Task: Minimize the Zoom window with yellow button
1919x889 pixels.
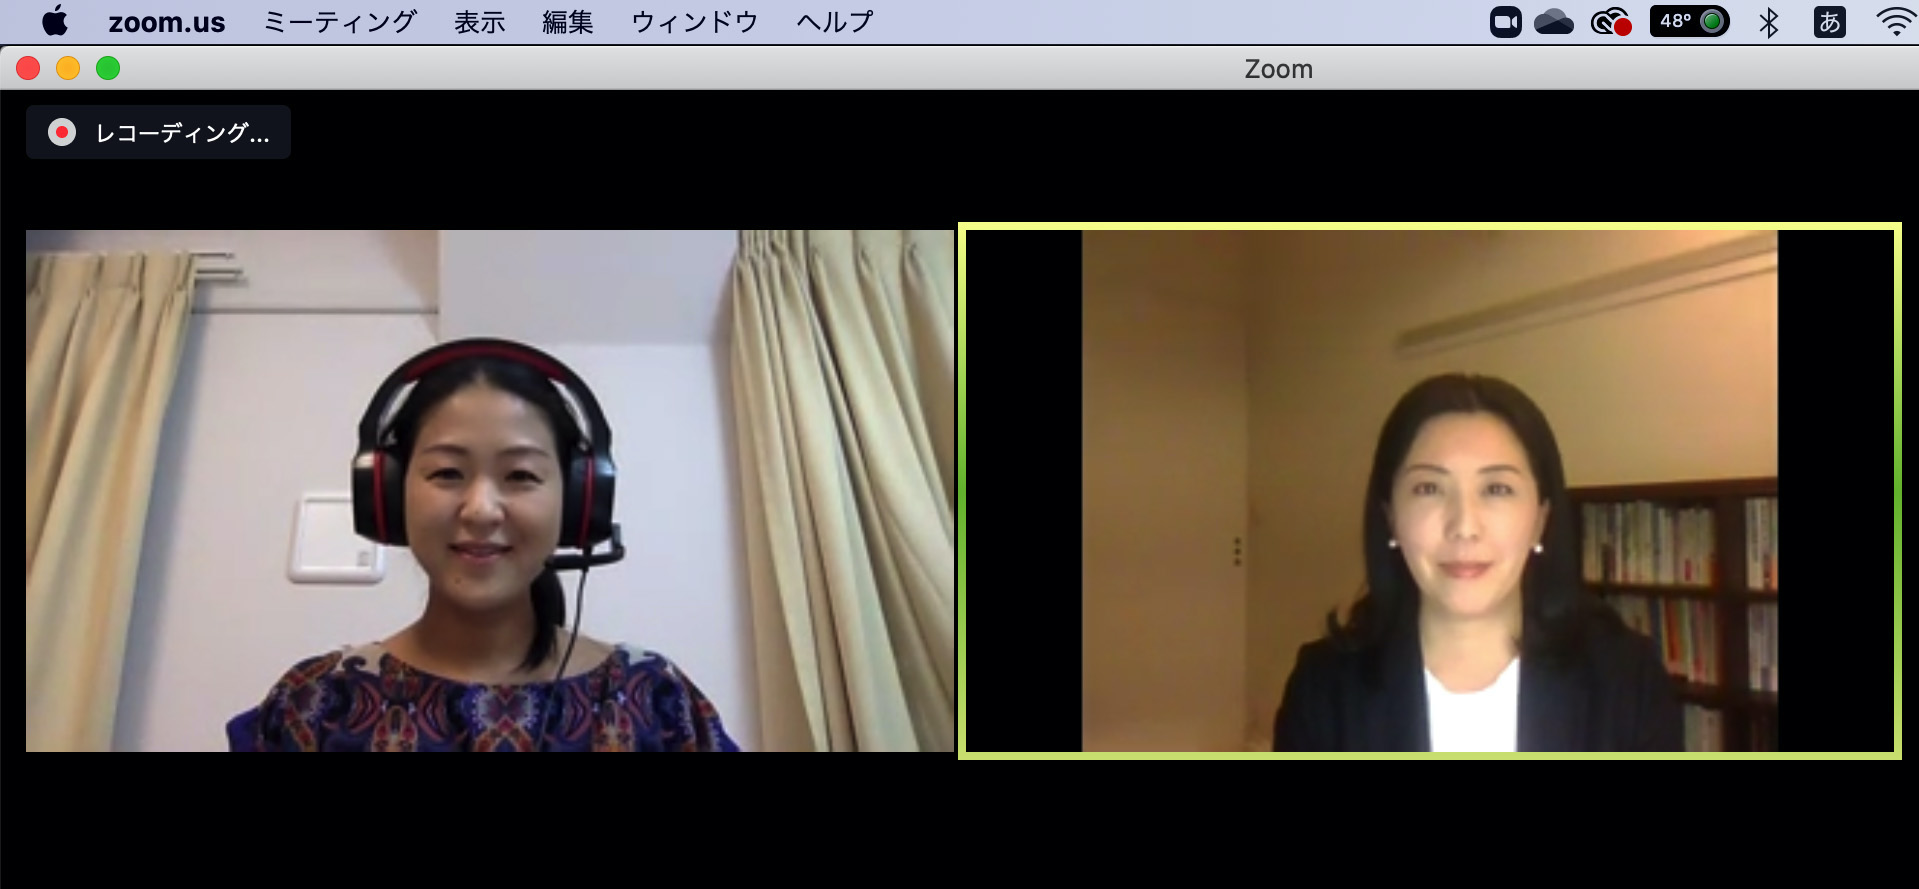Action: point(68,68)
